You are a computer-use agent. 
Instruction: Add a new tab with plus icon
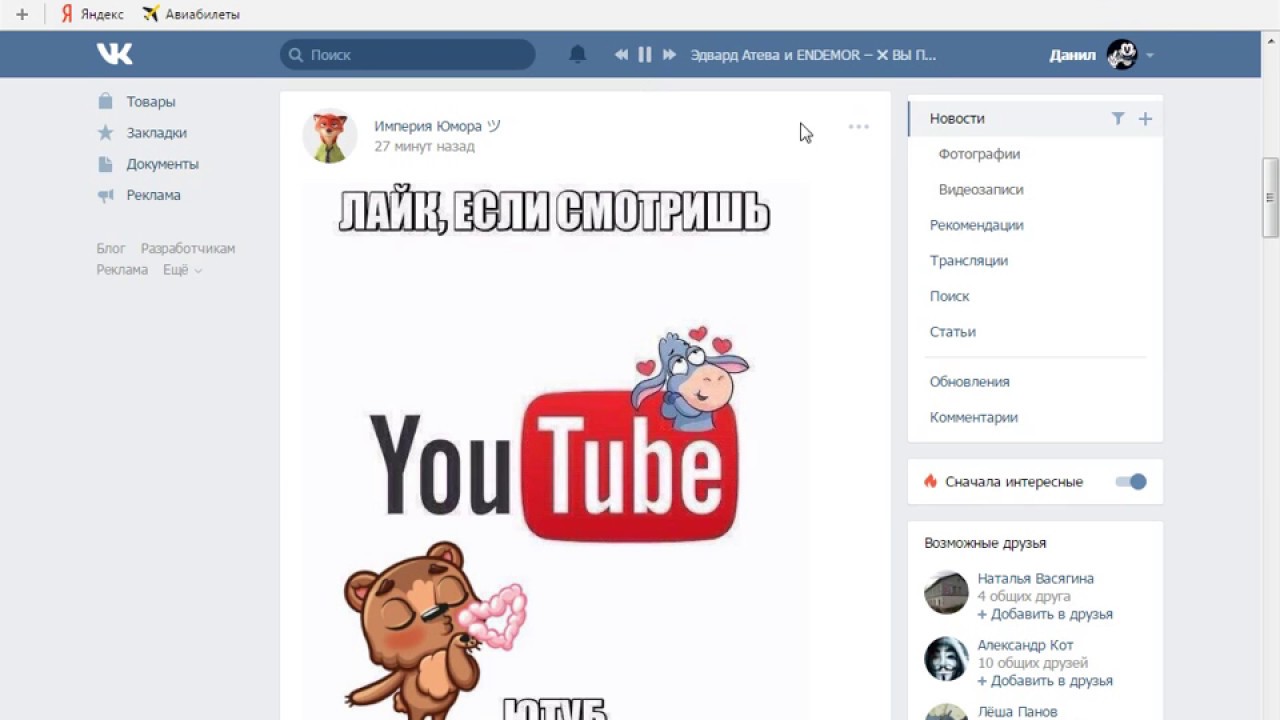(x=1145, y=118)
